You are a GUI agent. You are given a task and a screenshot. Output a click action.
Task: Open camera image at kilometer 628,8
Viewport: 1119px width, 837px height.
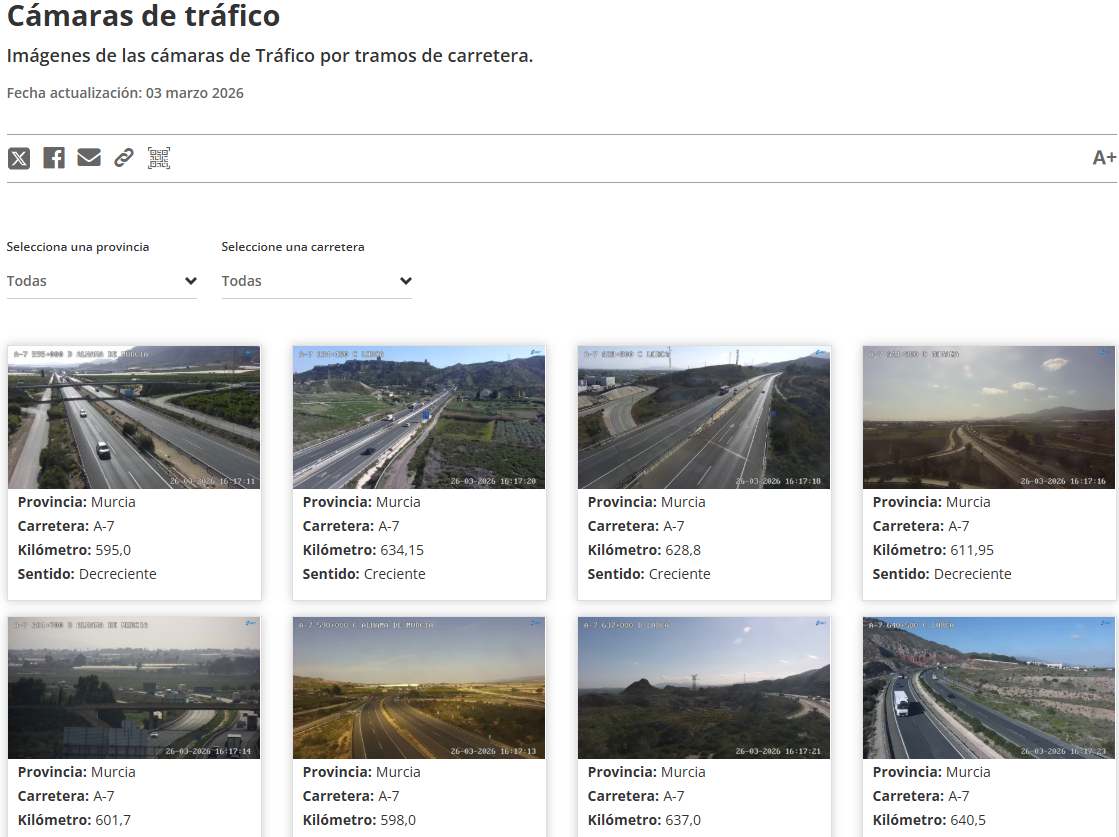[x=704, y=417]
